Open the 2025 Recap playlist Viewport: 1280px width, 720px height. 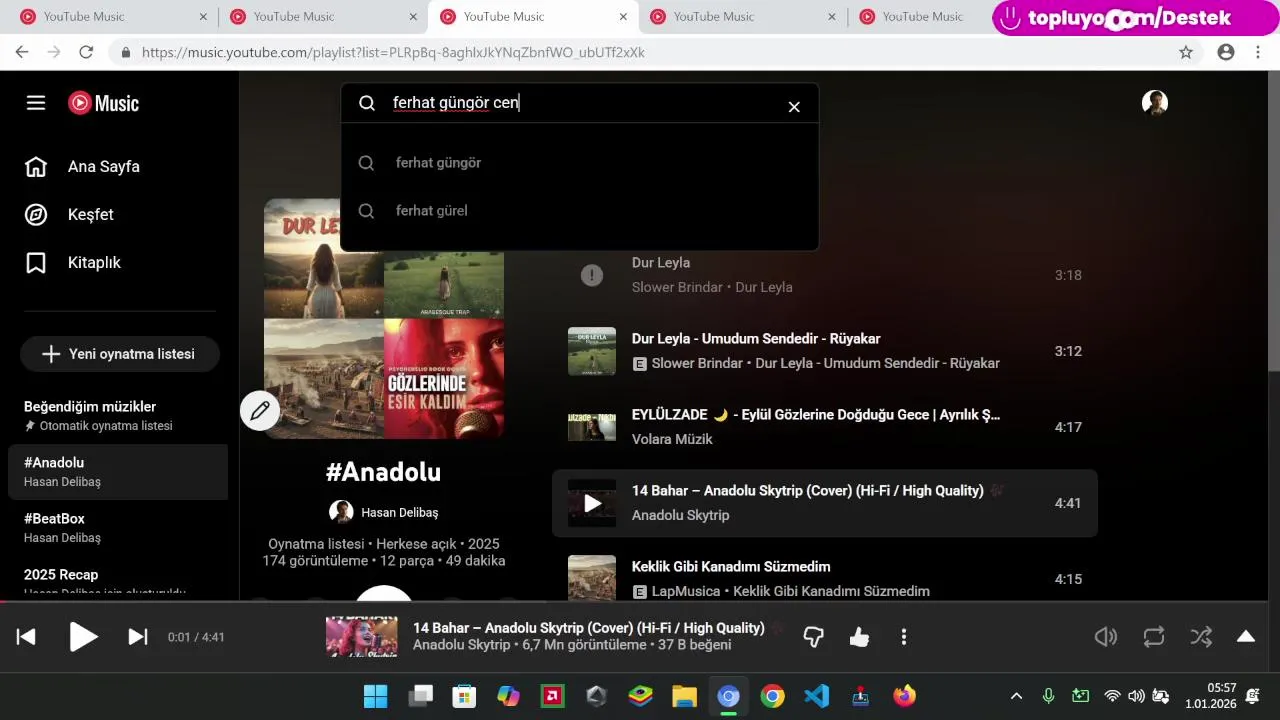coord(118,582)
